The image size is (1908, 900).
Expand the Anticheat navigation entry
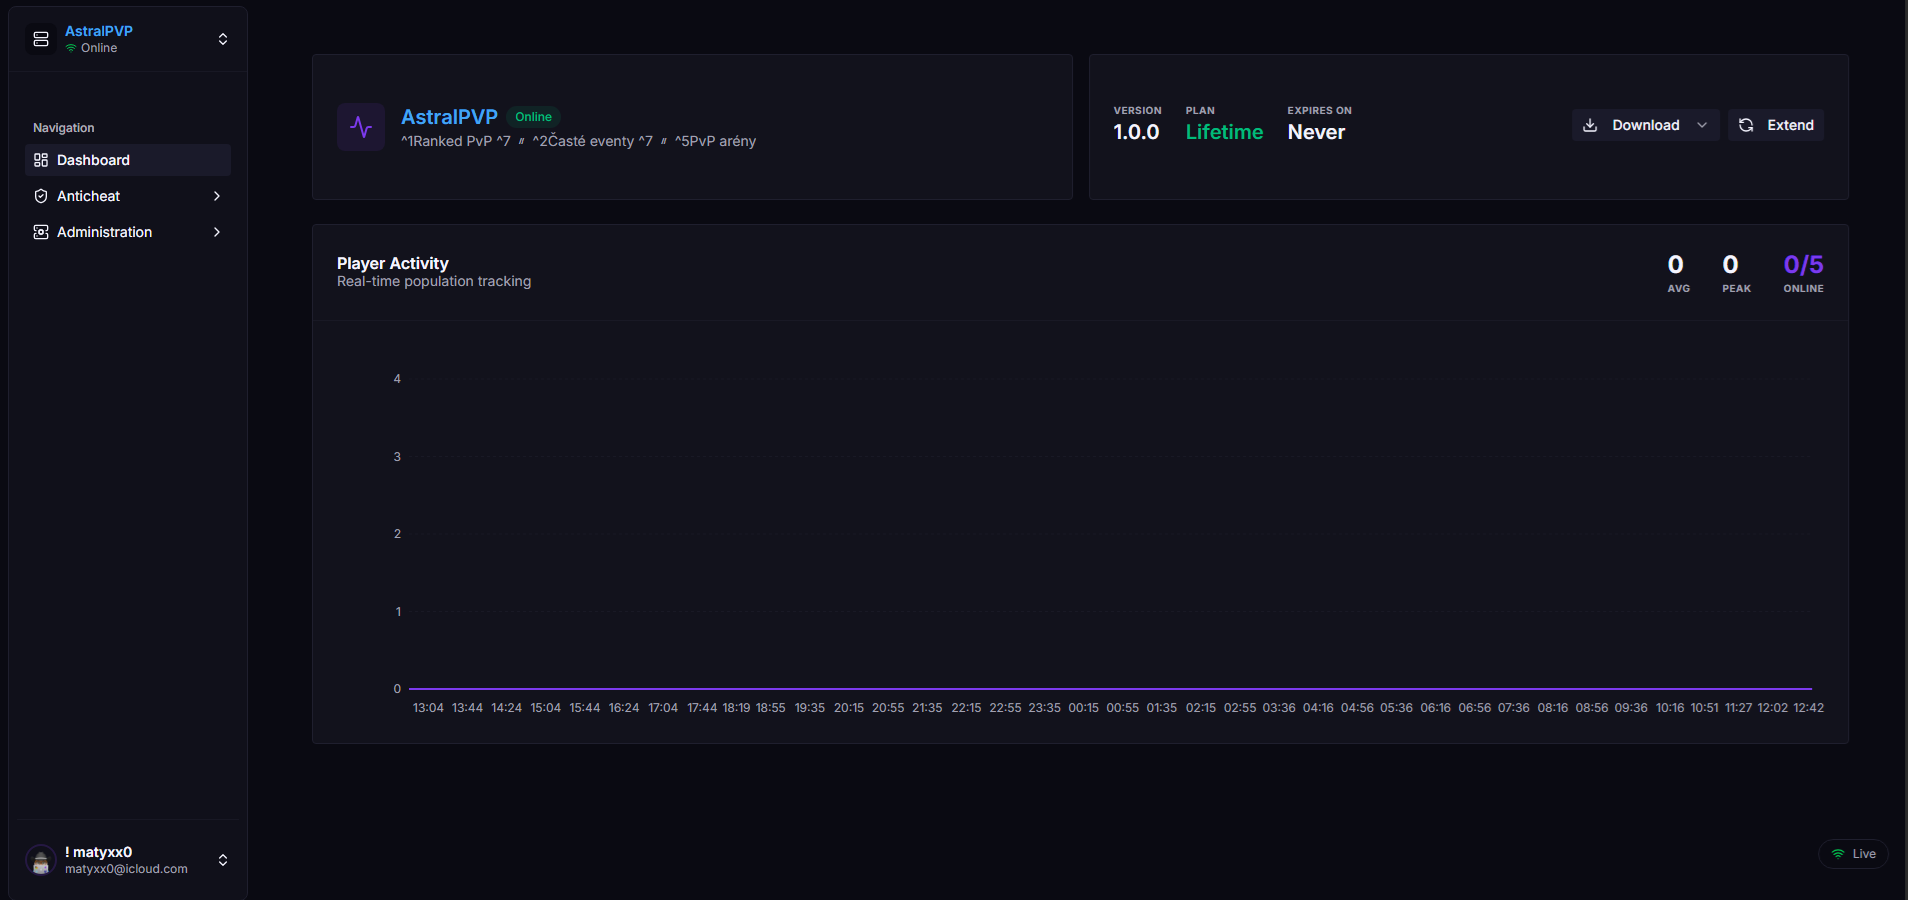click(x=217, y=196)
